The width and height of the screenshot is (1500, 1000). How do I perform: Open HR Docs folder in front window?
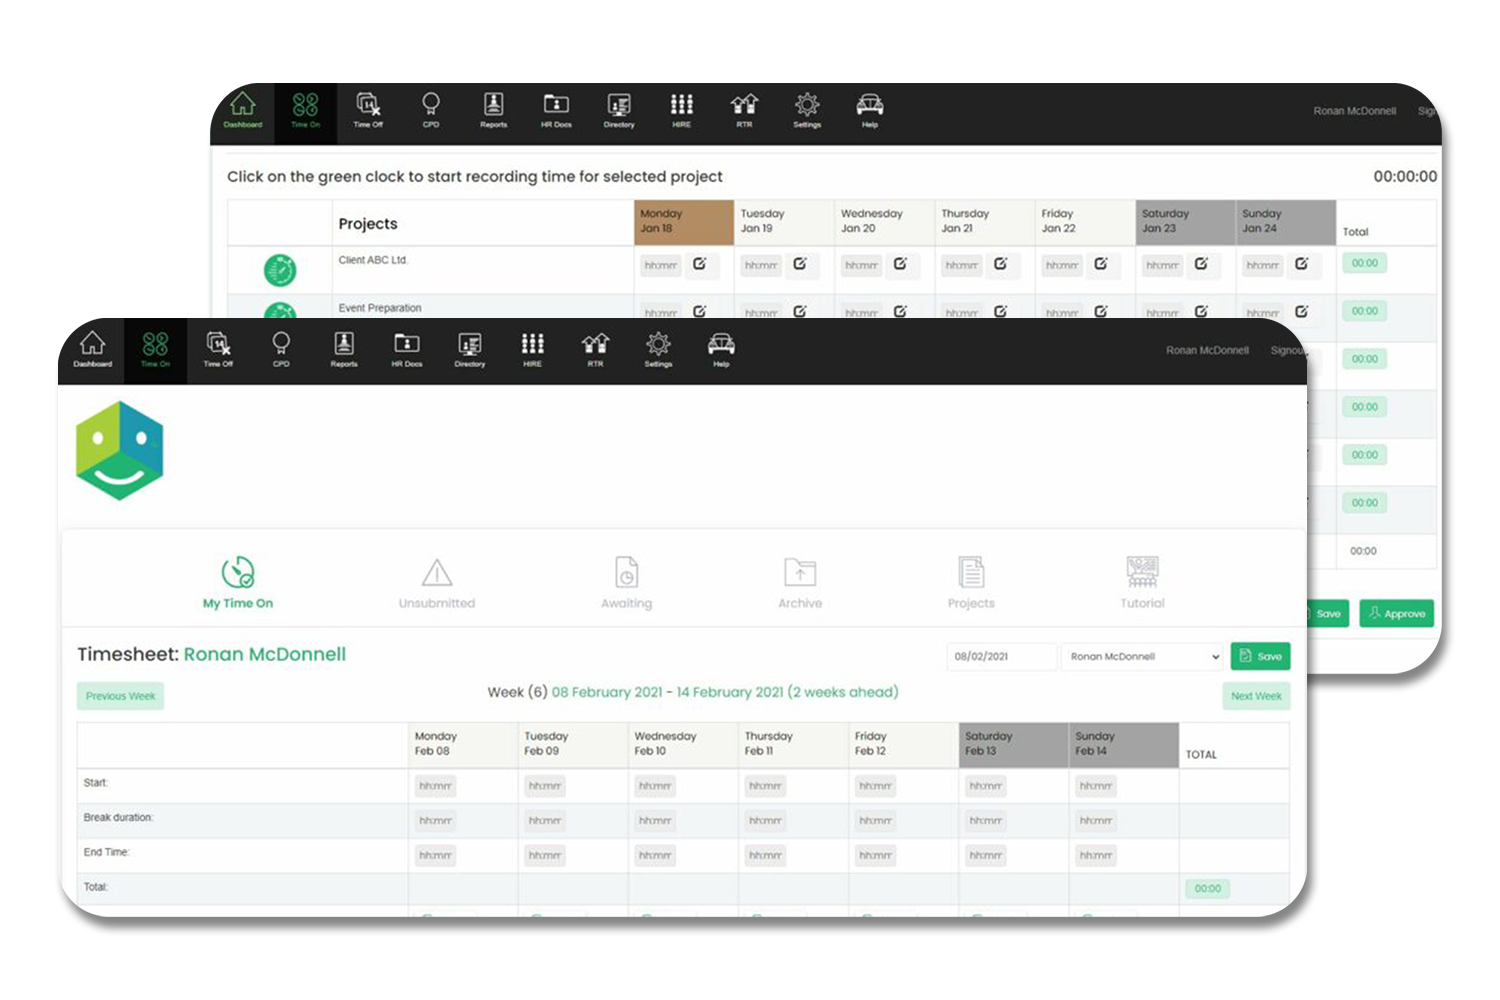407,349
